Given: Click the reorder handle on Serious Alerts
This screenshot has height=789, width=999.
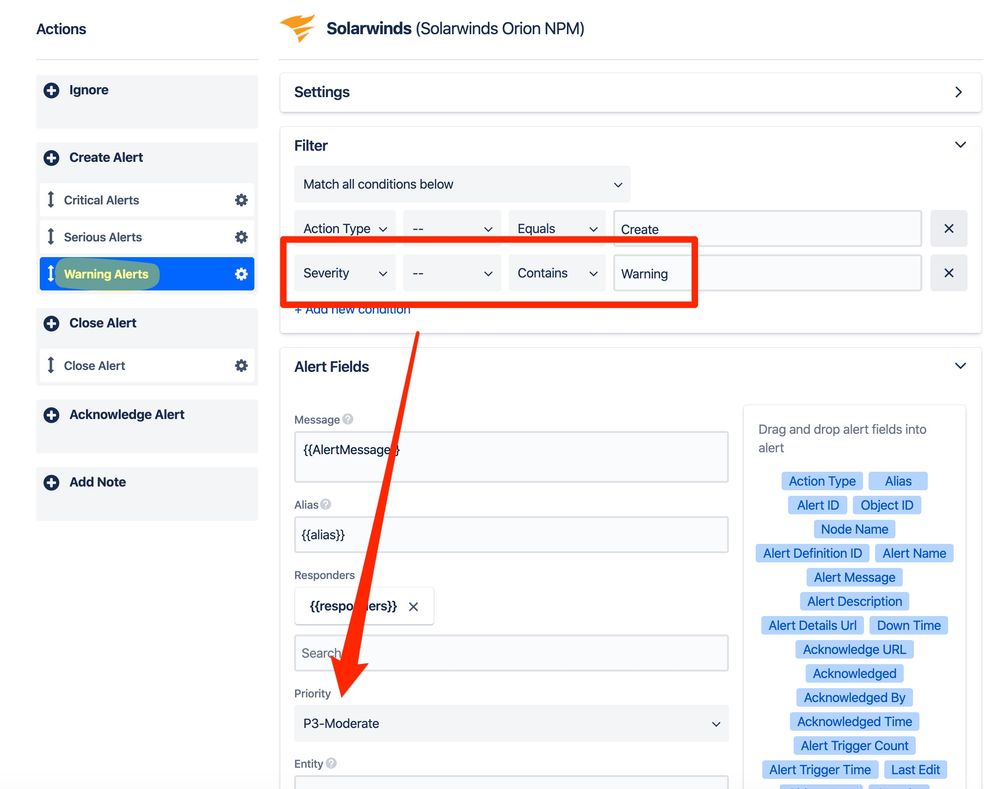Looking at the screenshot, I should 51,237.
